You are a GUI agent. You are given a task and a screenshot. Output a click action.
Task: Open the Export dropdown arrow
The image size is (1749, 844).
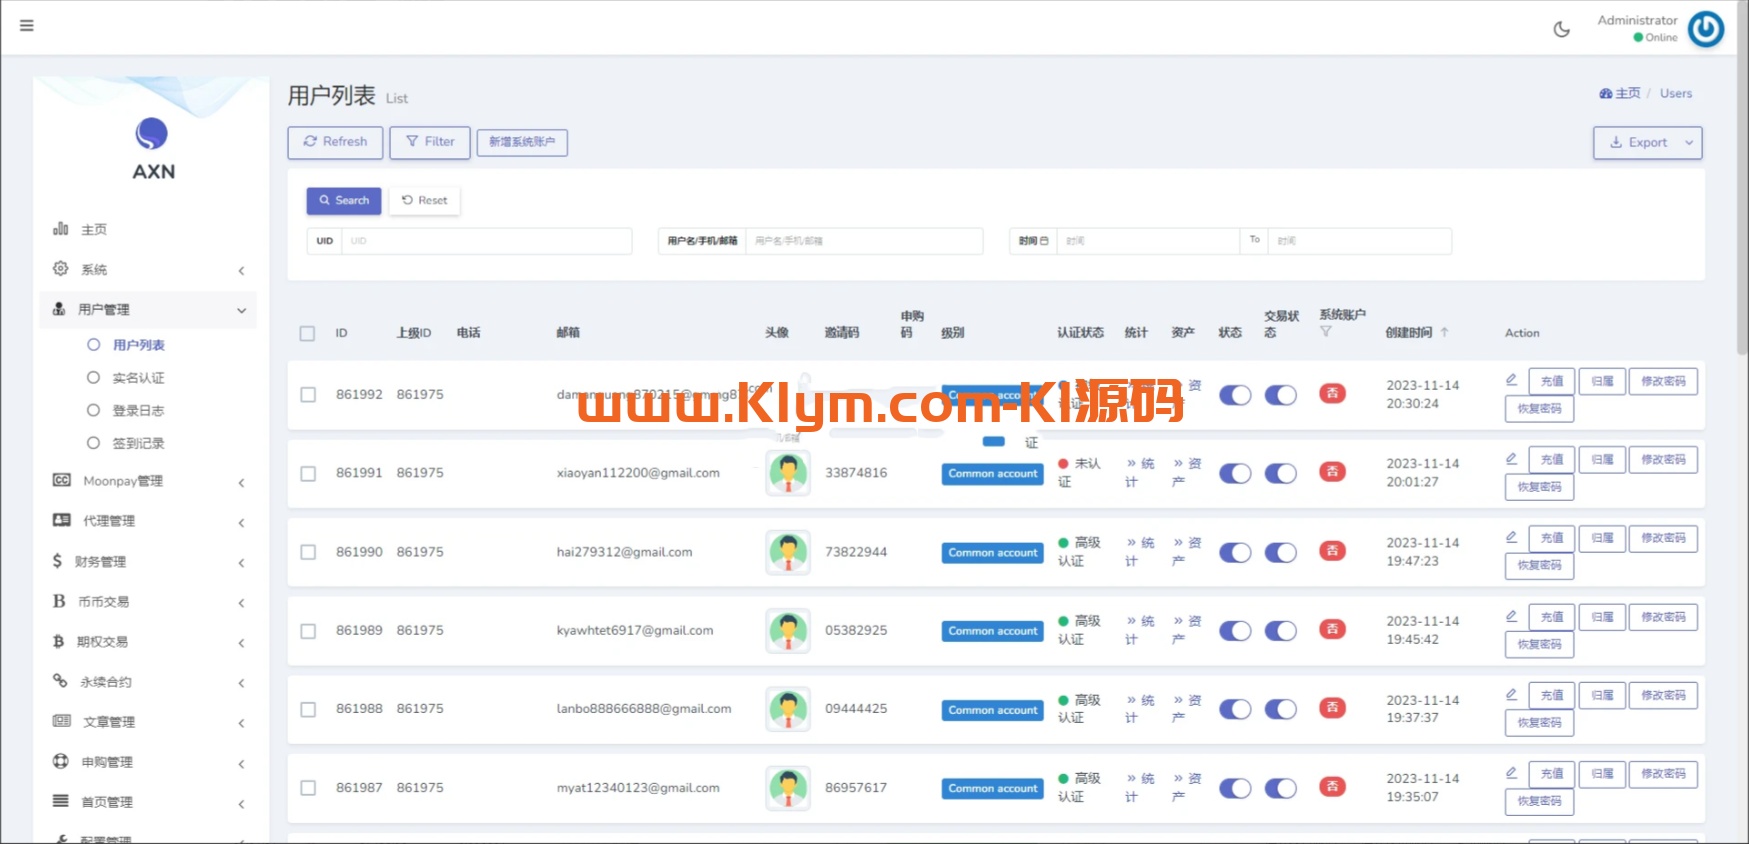pos(1689,143)
